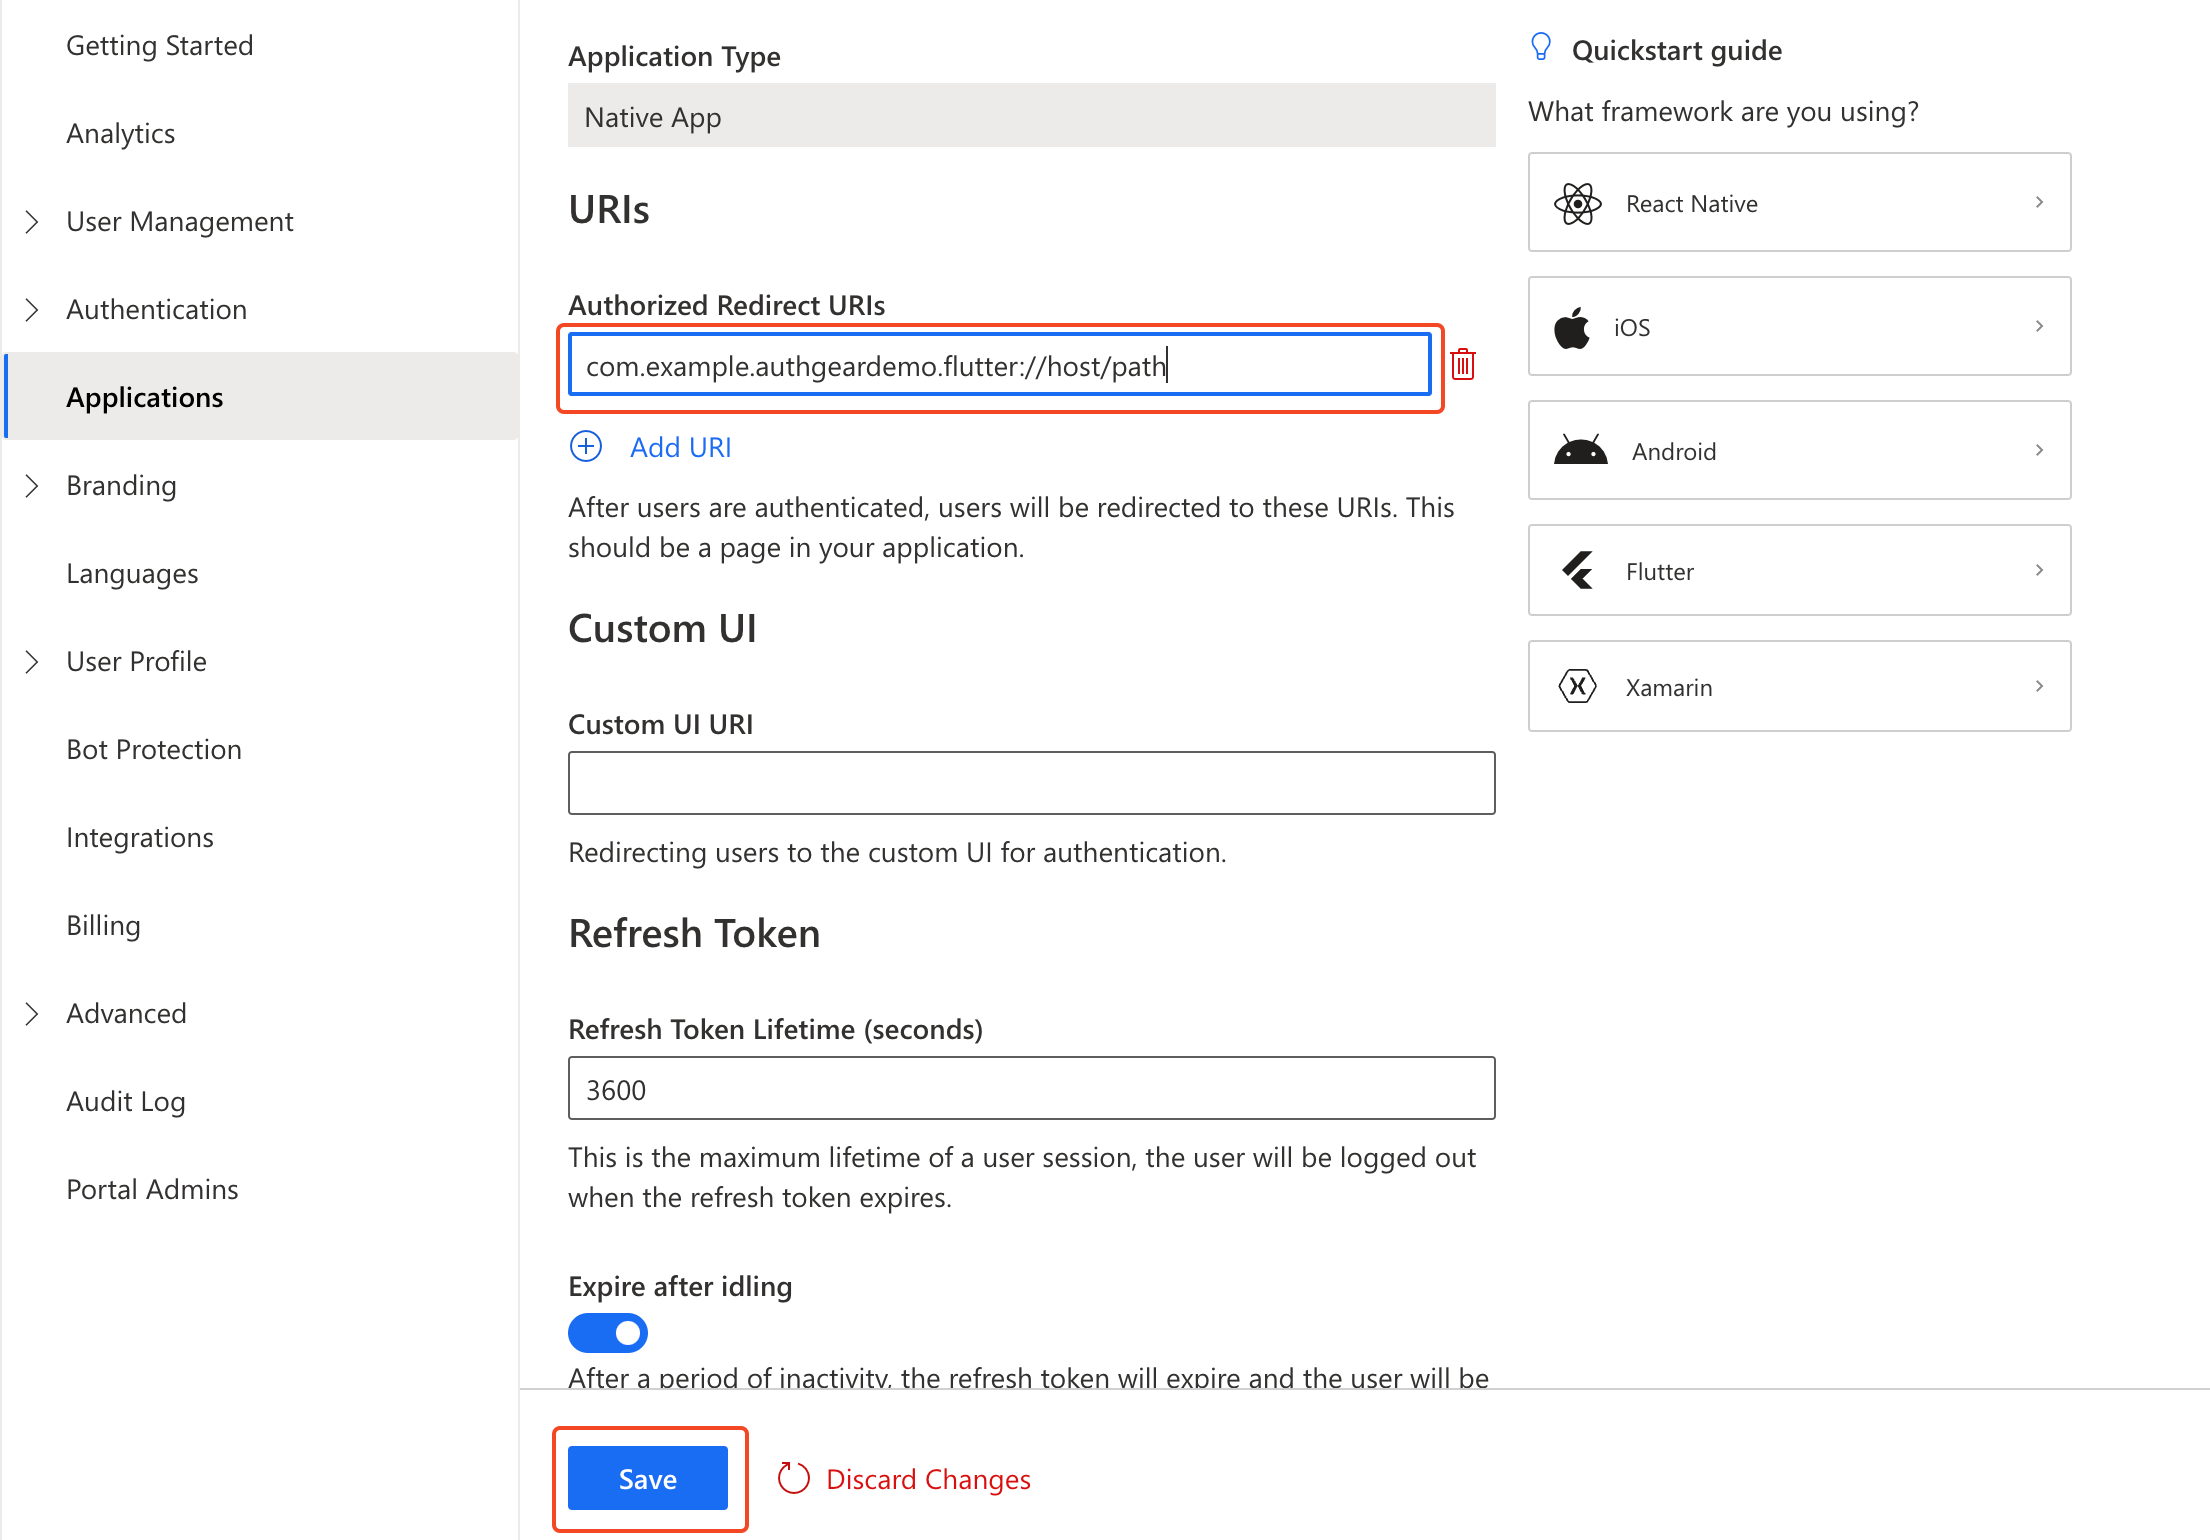Open Portal Admins from sidebar
The image size is (2210, 1540).
pos(152,1190)
